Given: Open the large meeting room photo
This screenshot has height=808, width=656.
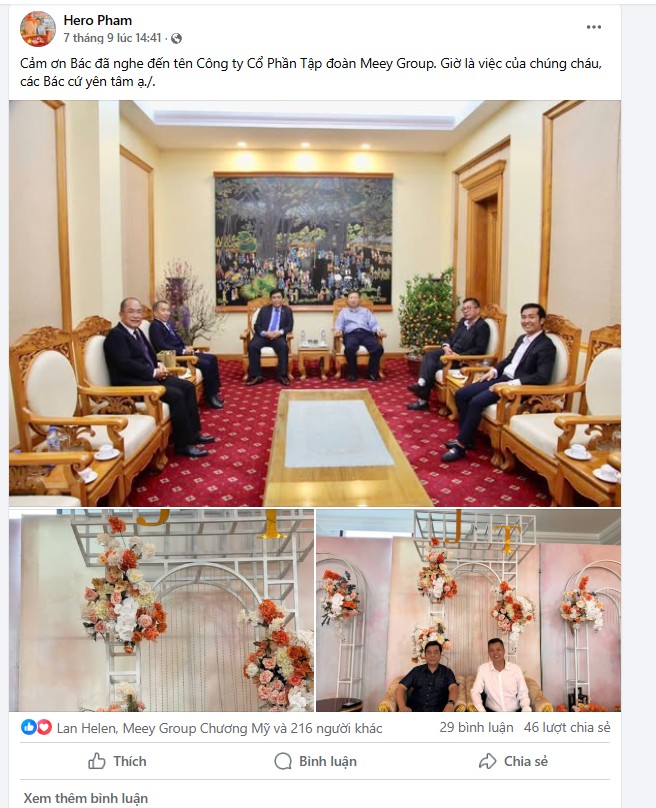Looking at the screenshot, I should (315, 304).
